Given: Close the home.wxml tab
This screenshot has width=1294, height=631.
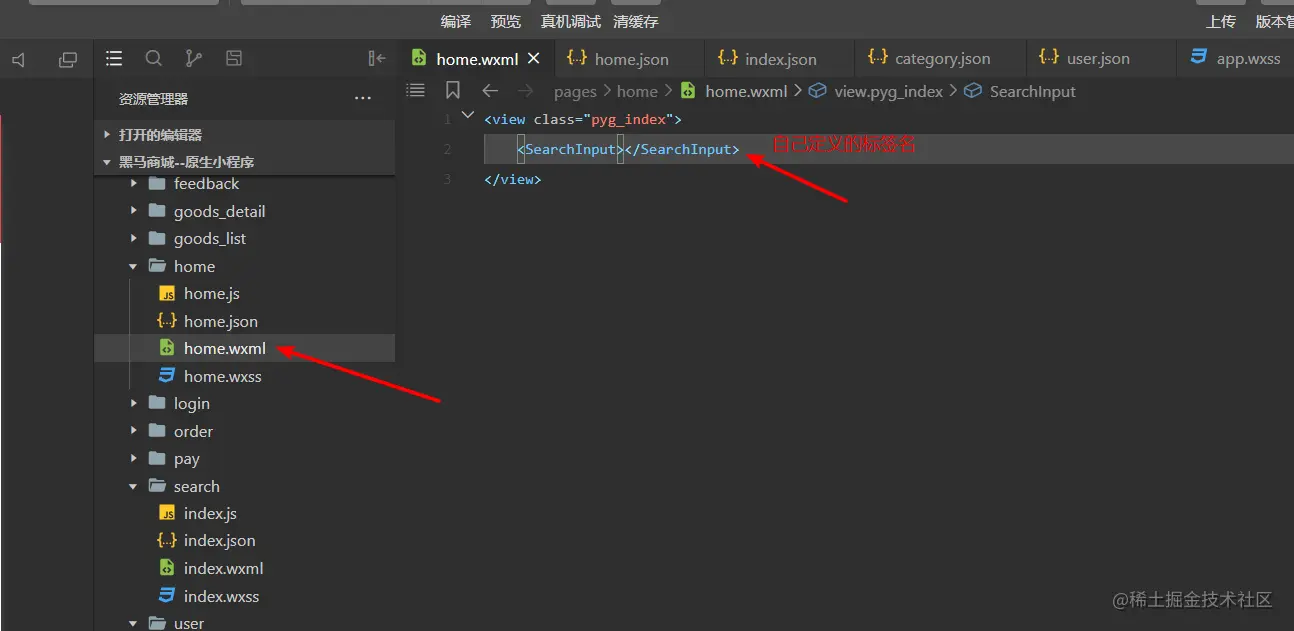Looking at the screenshot, I should [534, 59].
